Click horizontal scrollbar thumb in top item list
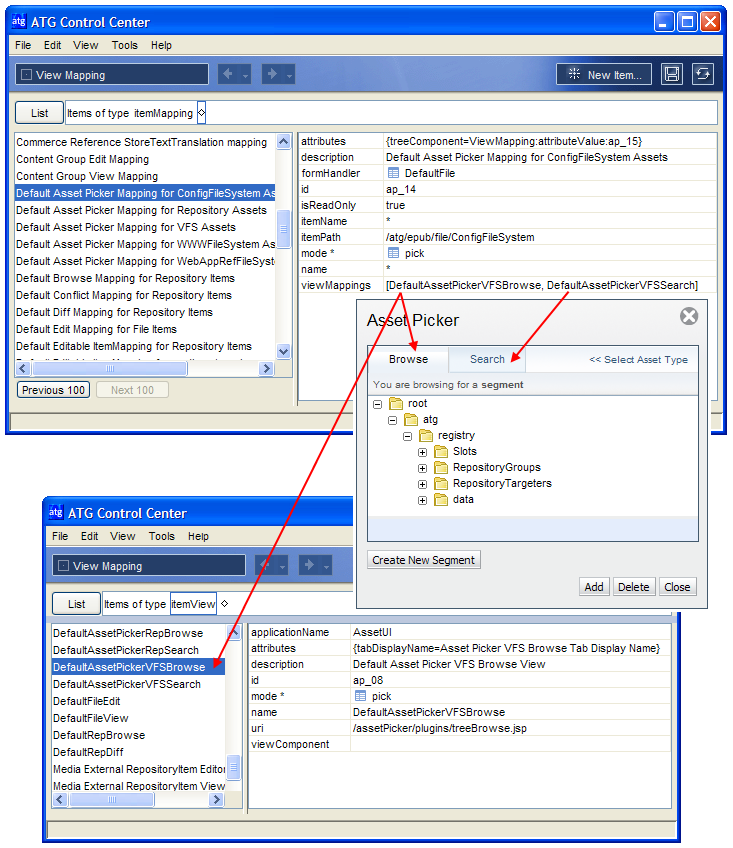The height and width of the screenshot is (848, 733). point(109,368)
